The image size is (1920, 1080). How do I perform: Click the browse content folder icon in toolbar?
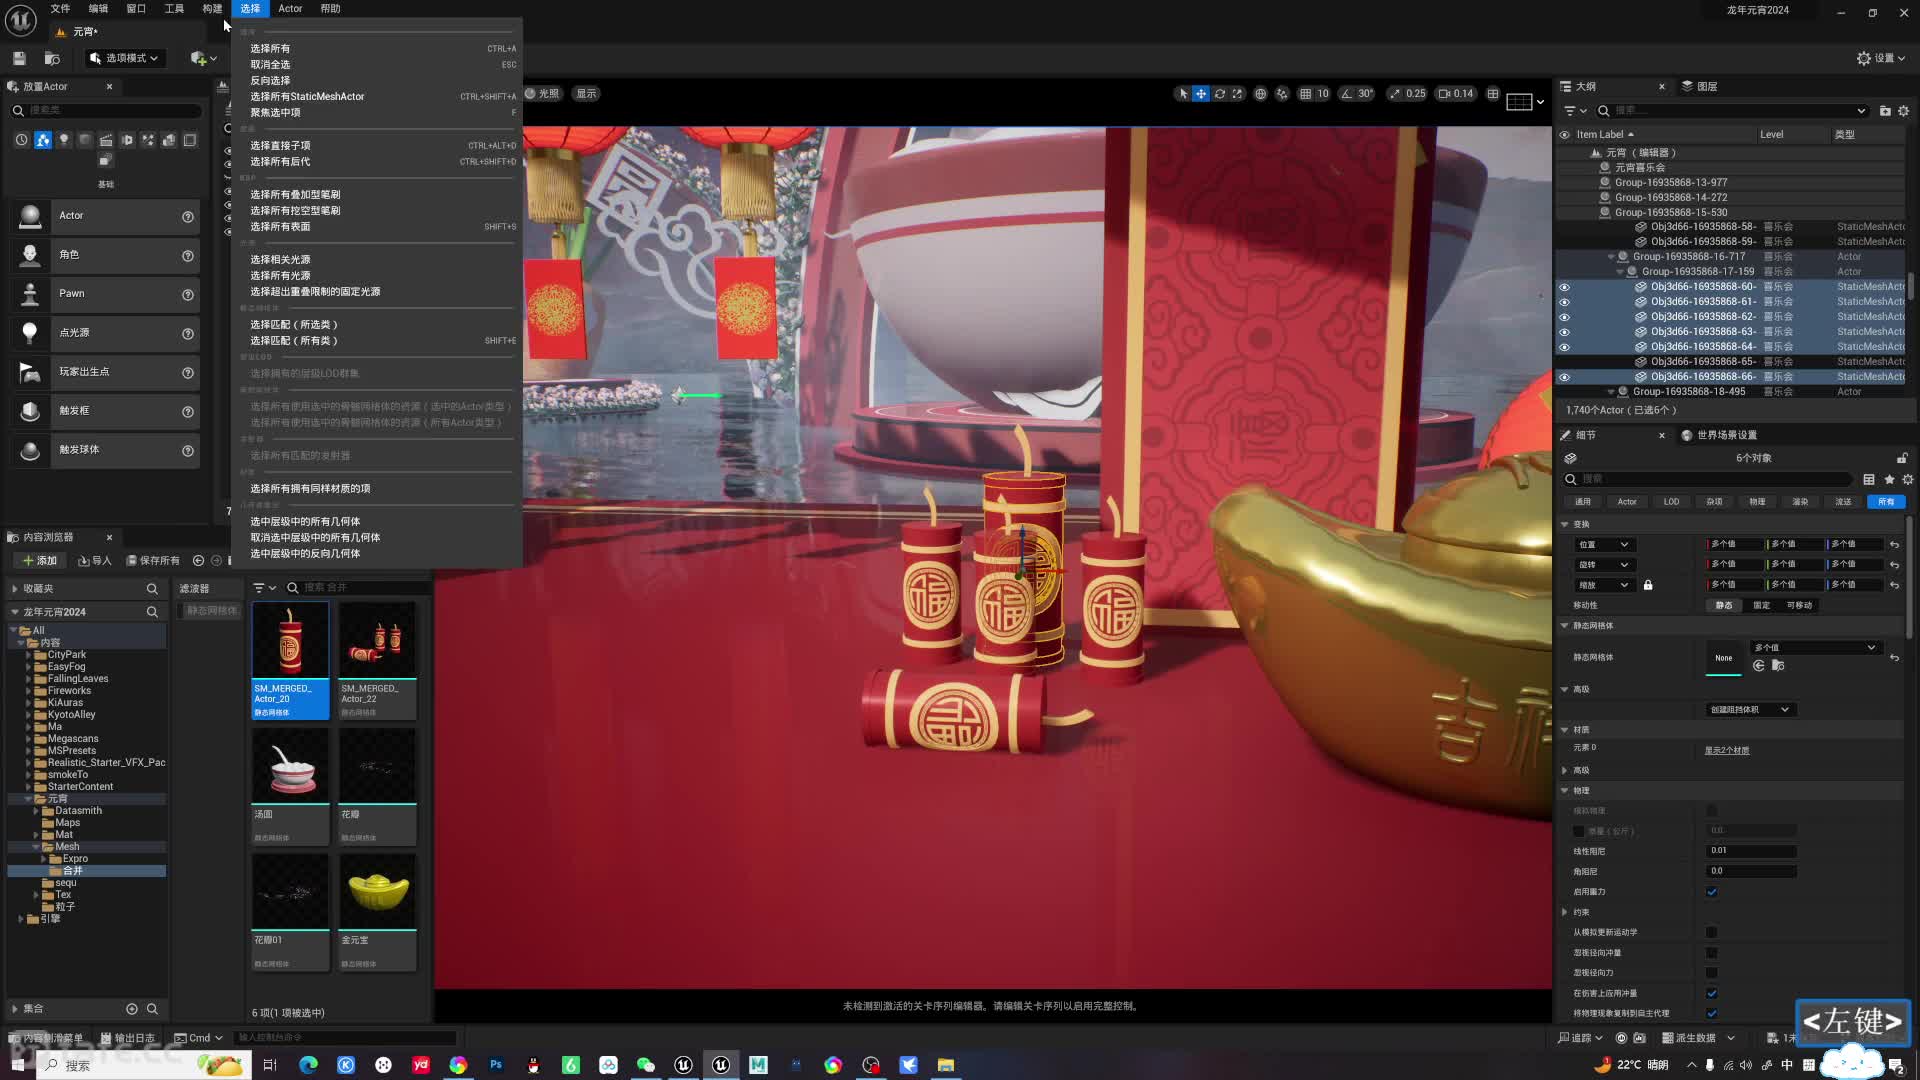pyautogui.click(x=52, y=58)
